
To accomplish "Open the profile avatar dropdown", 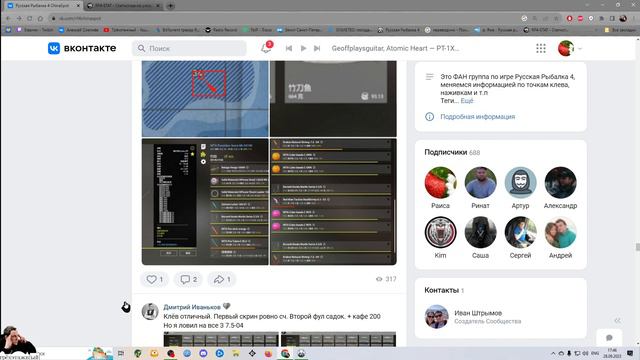I will pos(570,48).
